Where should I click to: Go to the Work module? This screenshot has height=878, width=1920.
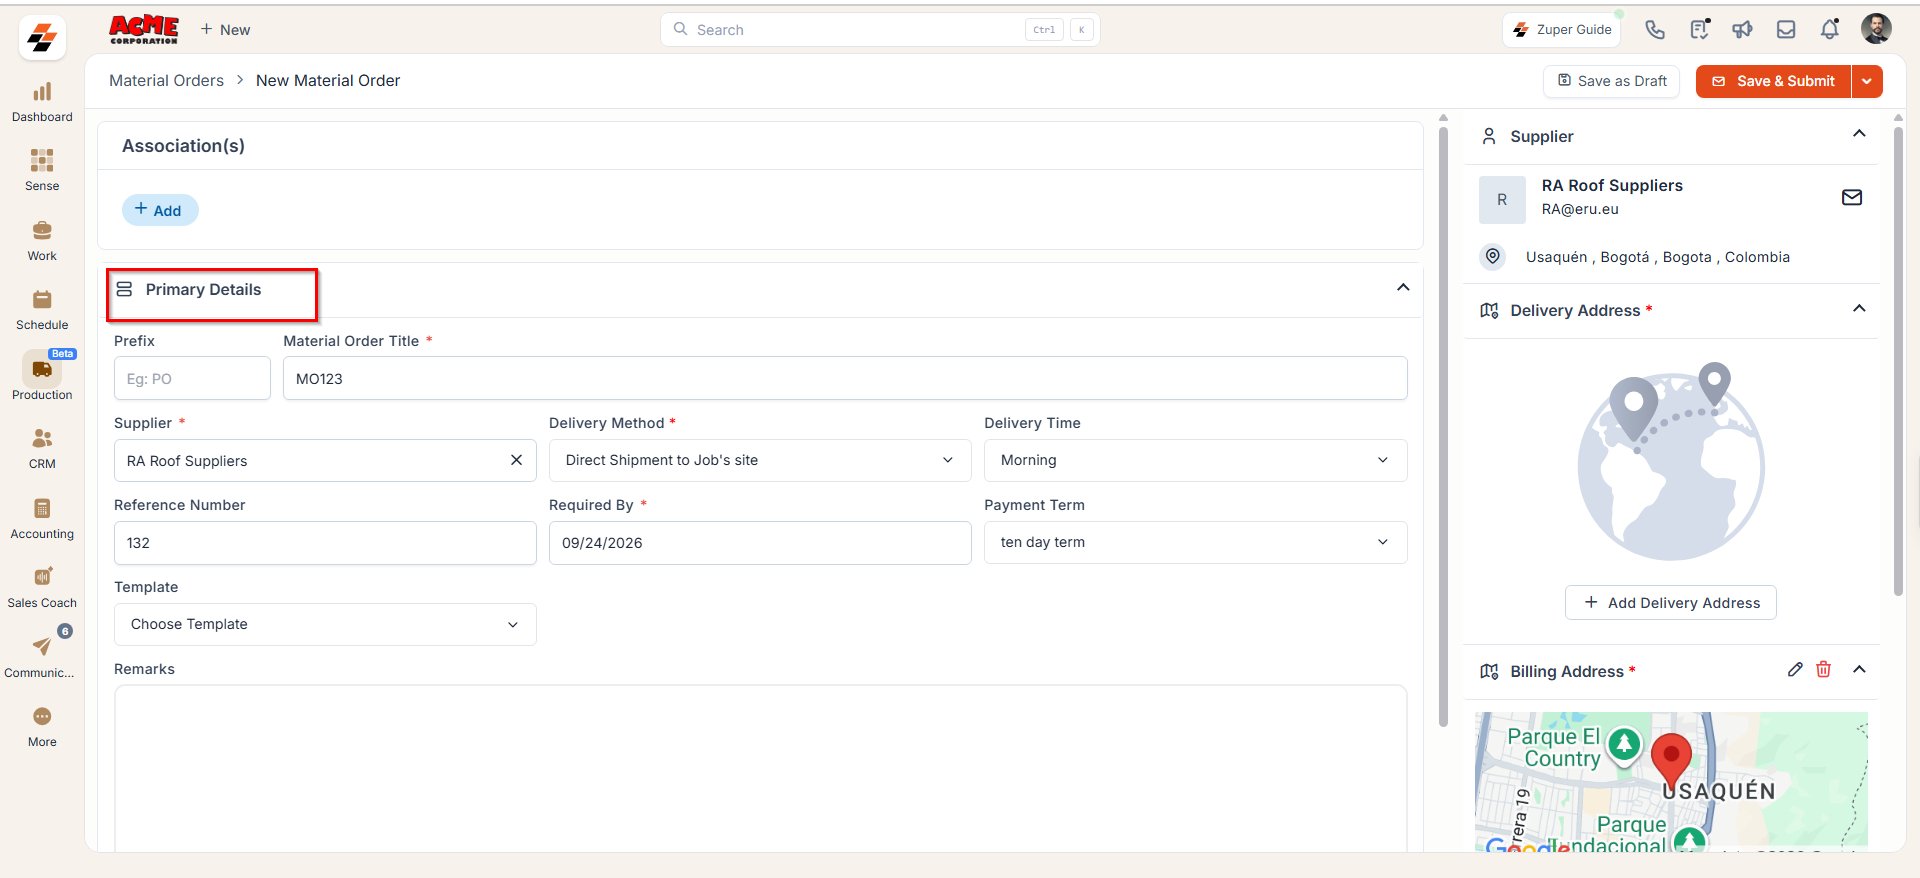tap(42, 241)
